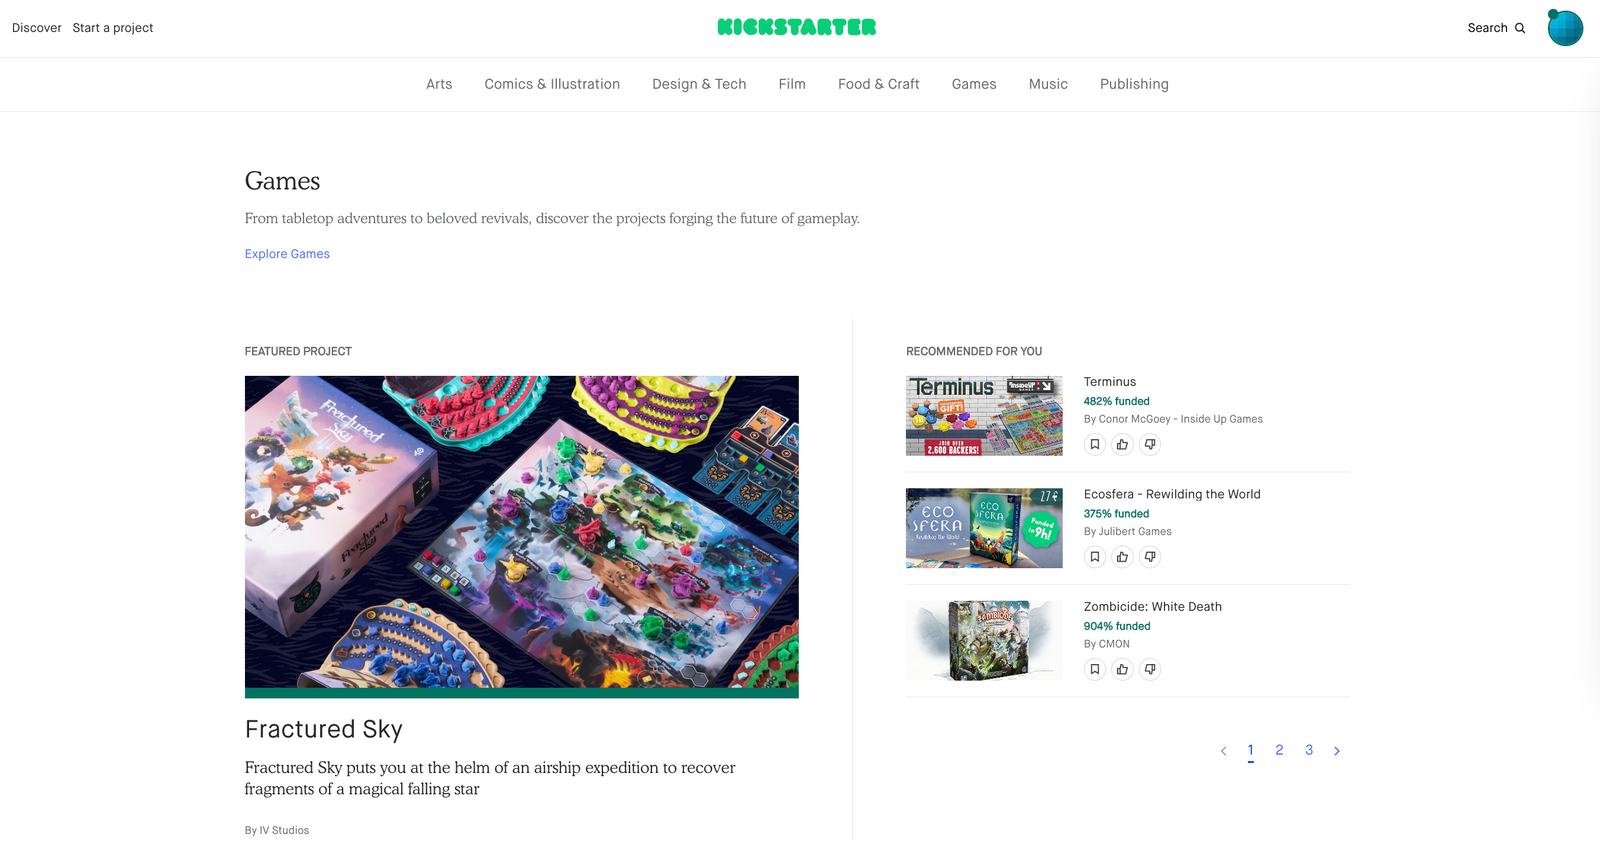Viewport: 1600px width, 844px height.
Task: Save Ecosfera with the bookmark icon
Action: click(1095, 557)
